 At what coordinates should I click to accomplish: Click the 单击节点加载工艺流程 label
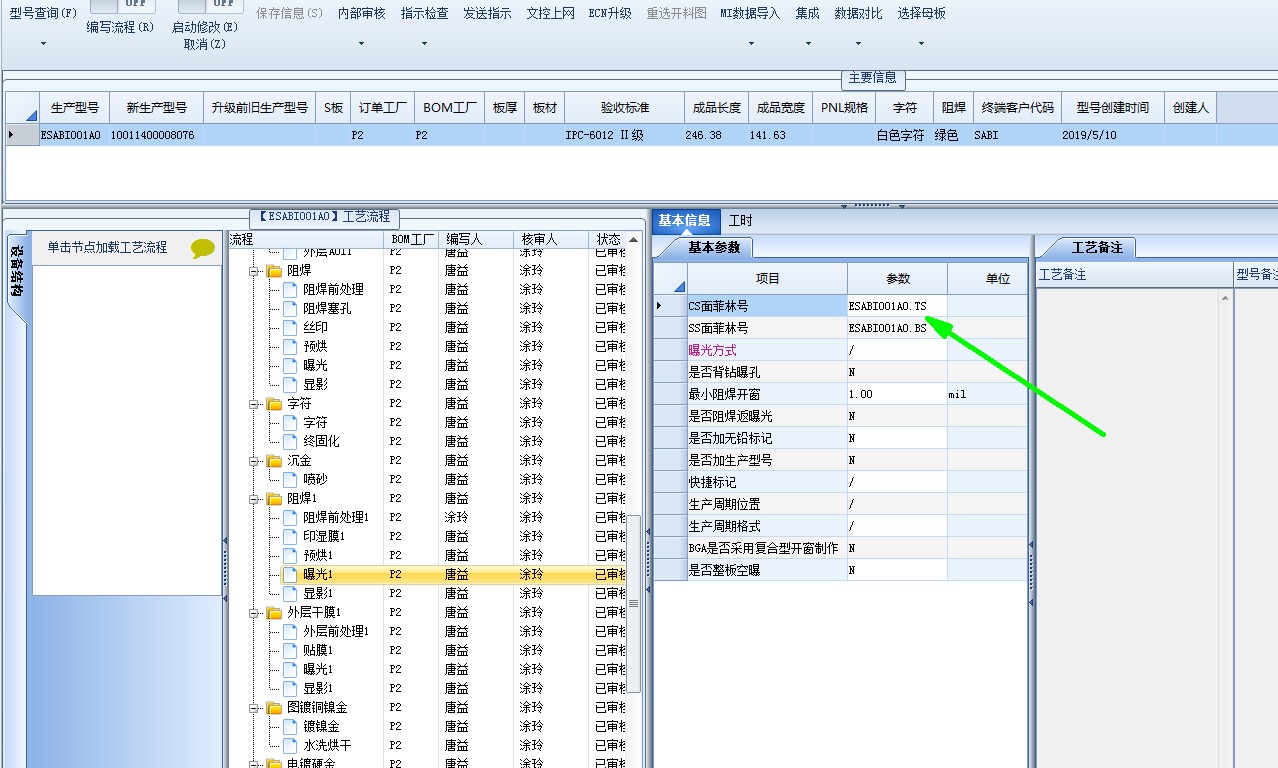[x=107, y=248]
